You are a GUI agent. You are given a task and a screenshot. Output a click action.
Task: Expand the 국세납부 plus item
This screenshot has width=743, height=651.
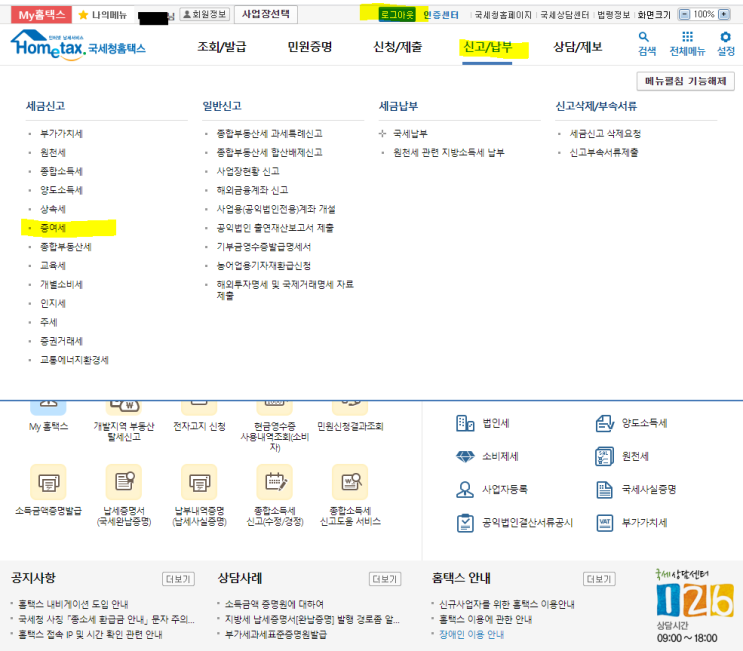pyautogui.click(x=382, y=134)
